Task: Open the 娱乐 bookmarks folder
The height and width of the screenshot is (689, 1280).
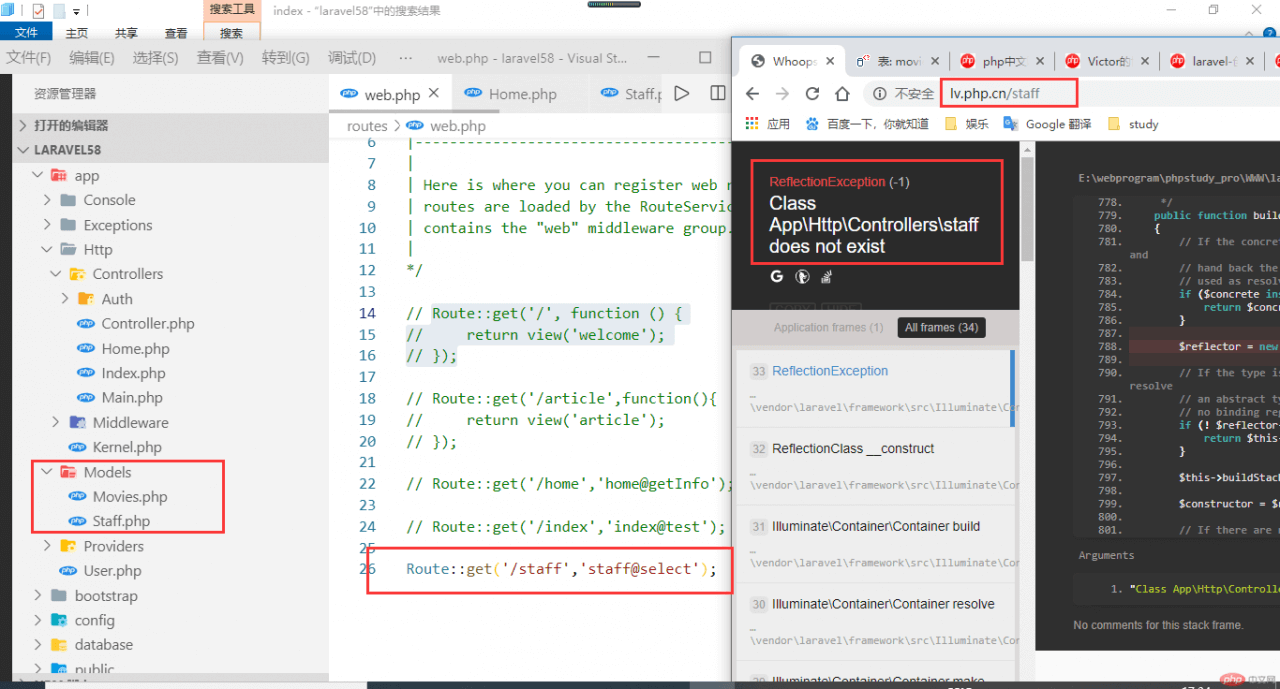Action: pyautogui.click(x=966, y=124)
